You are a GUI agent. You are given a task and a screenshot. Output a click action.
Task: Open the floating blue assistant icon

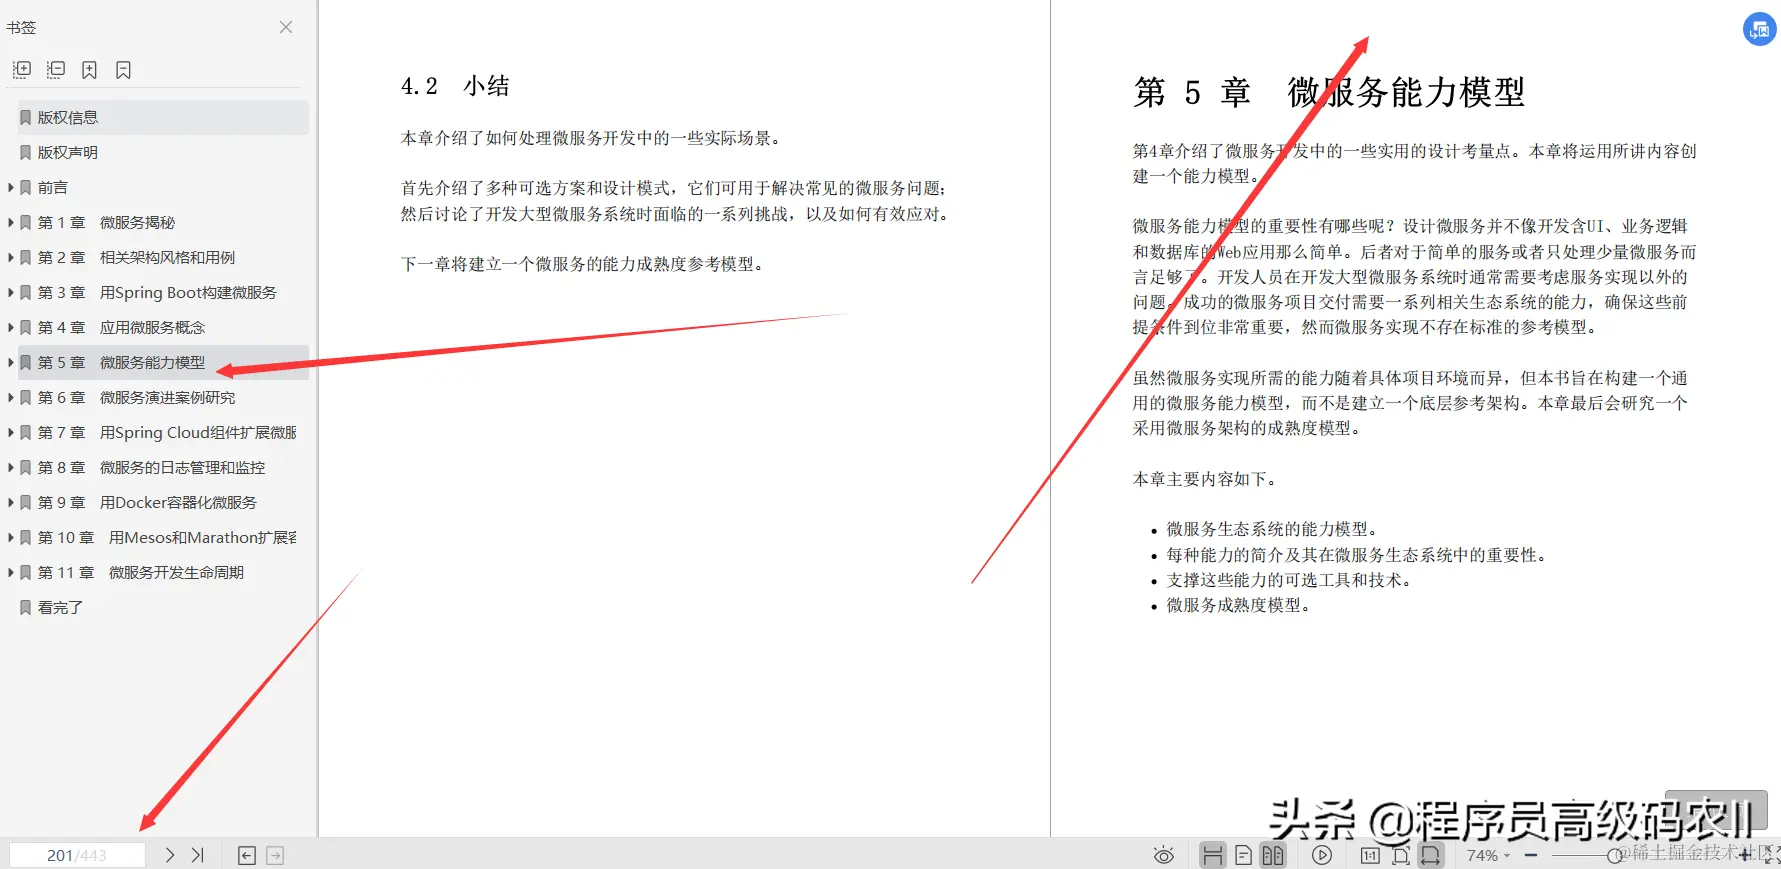click(x=1759, y=29)
